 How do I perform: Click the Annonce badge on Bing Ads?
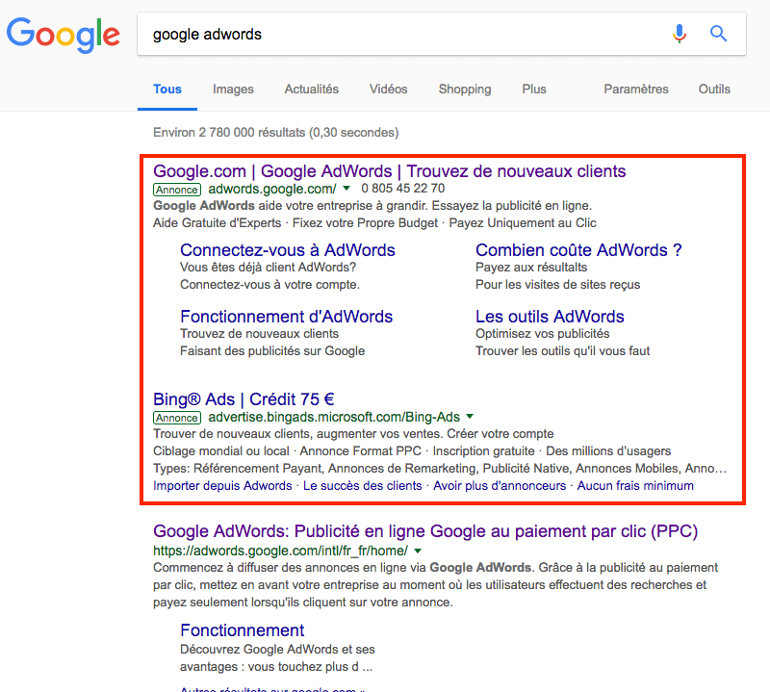tap(177, 418)
